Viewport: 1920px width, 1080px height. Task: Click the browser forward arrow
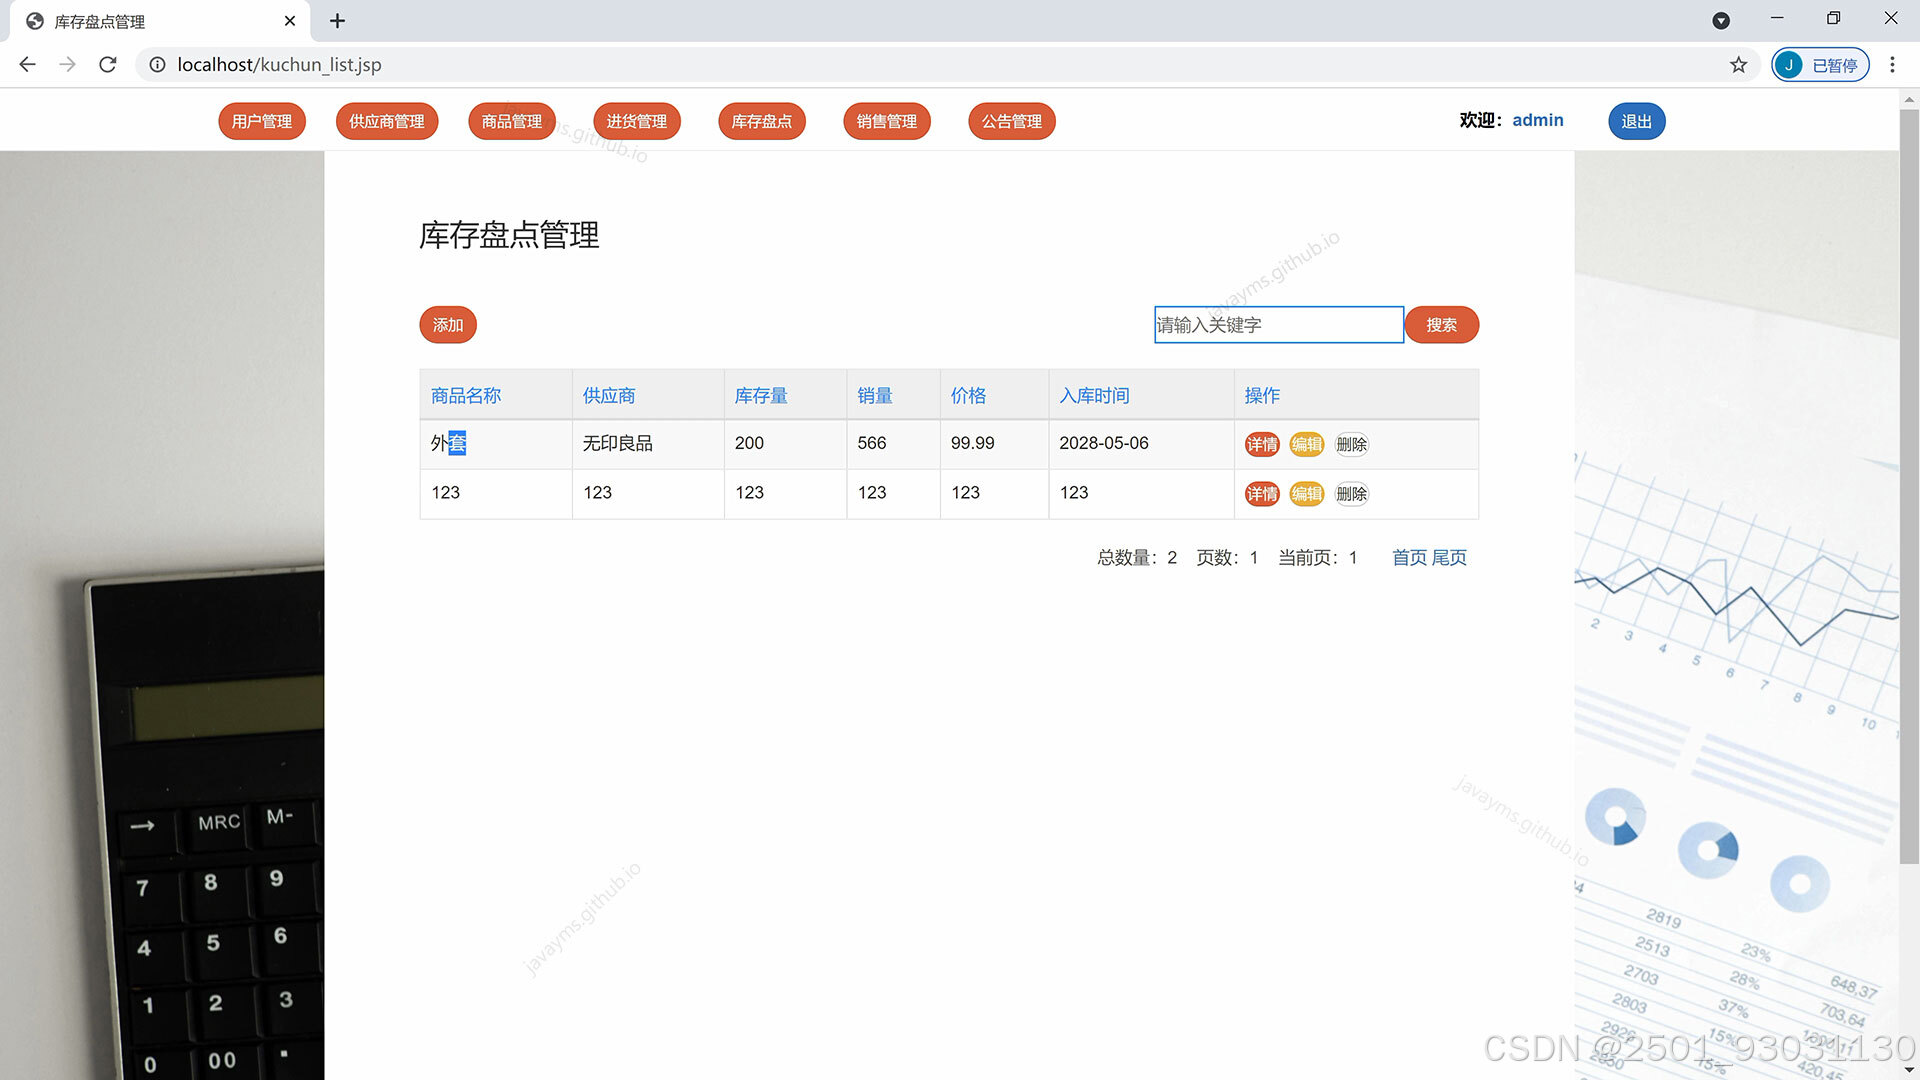[67, 64]
